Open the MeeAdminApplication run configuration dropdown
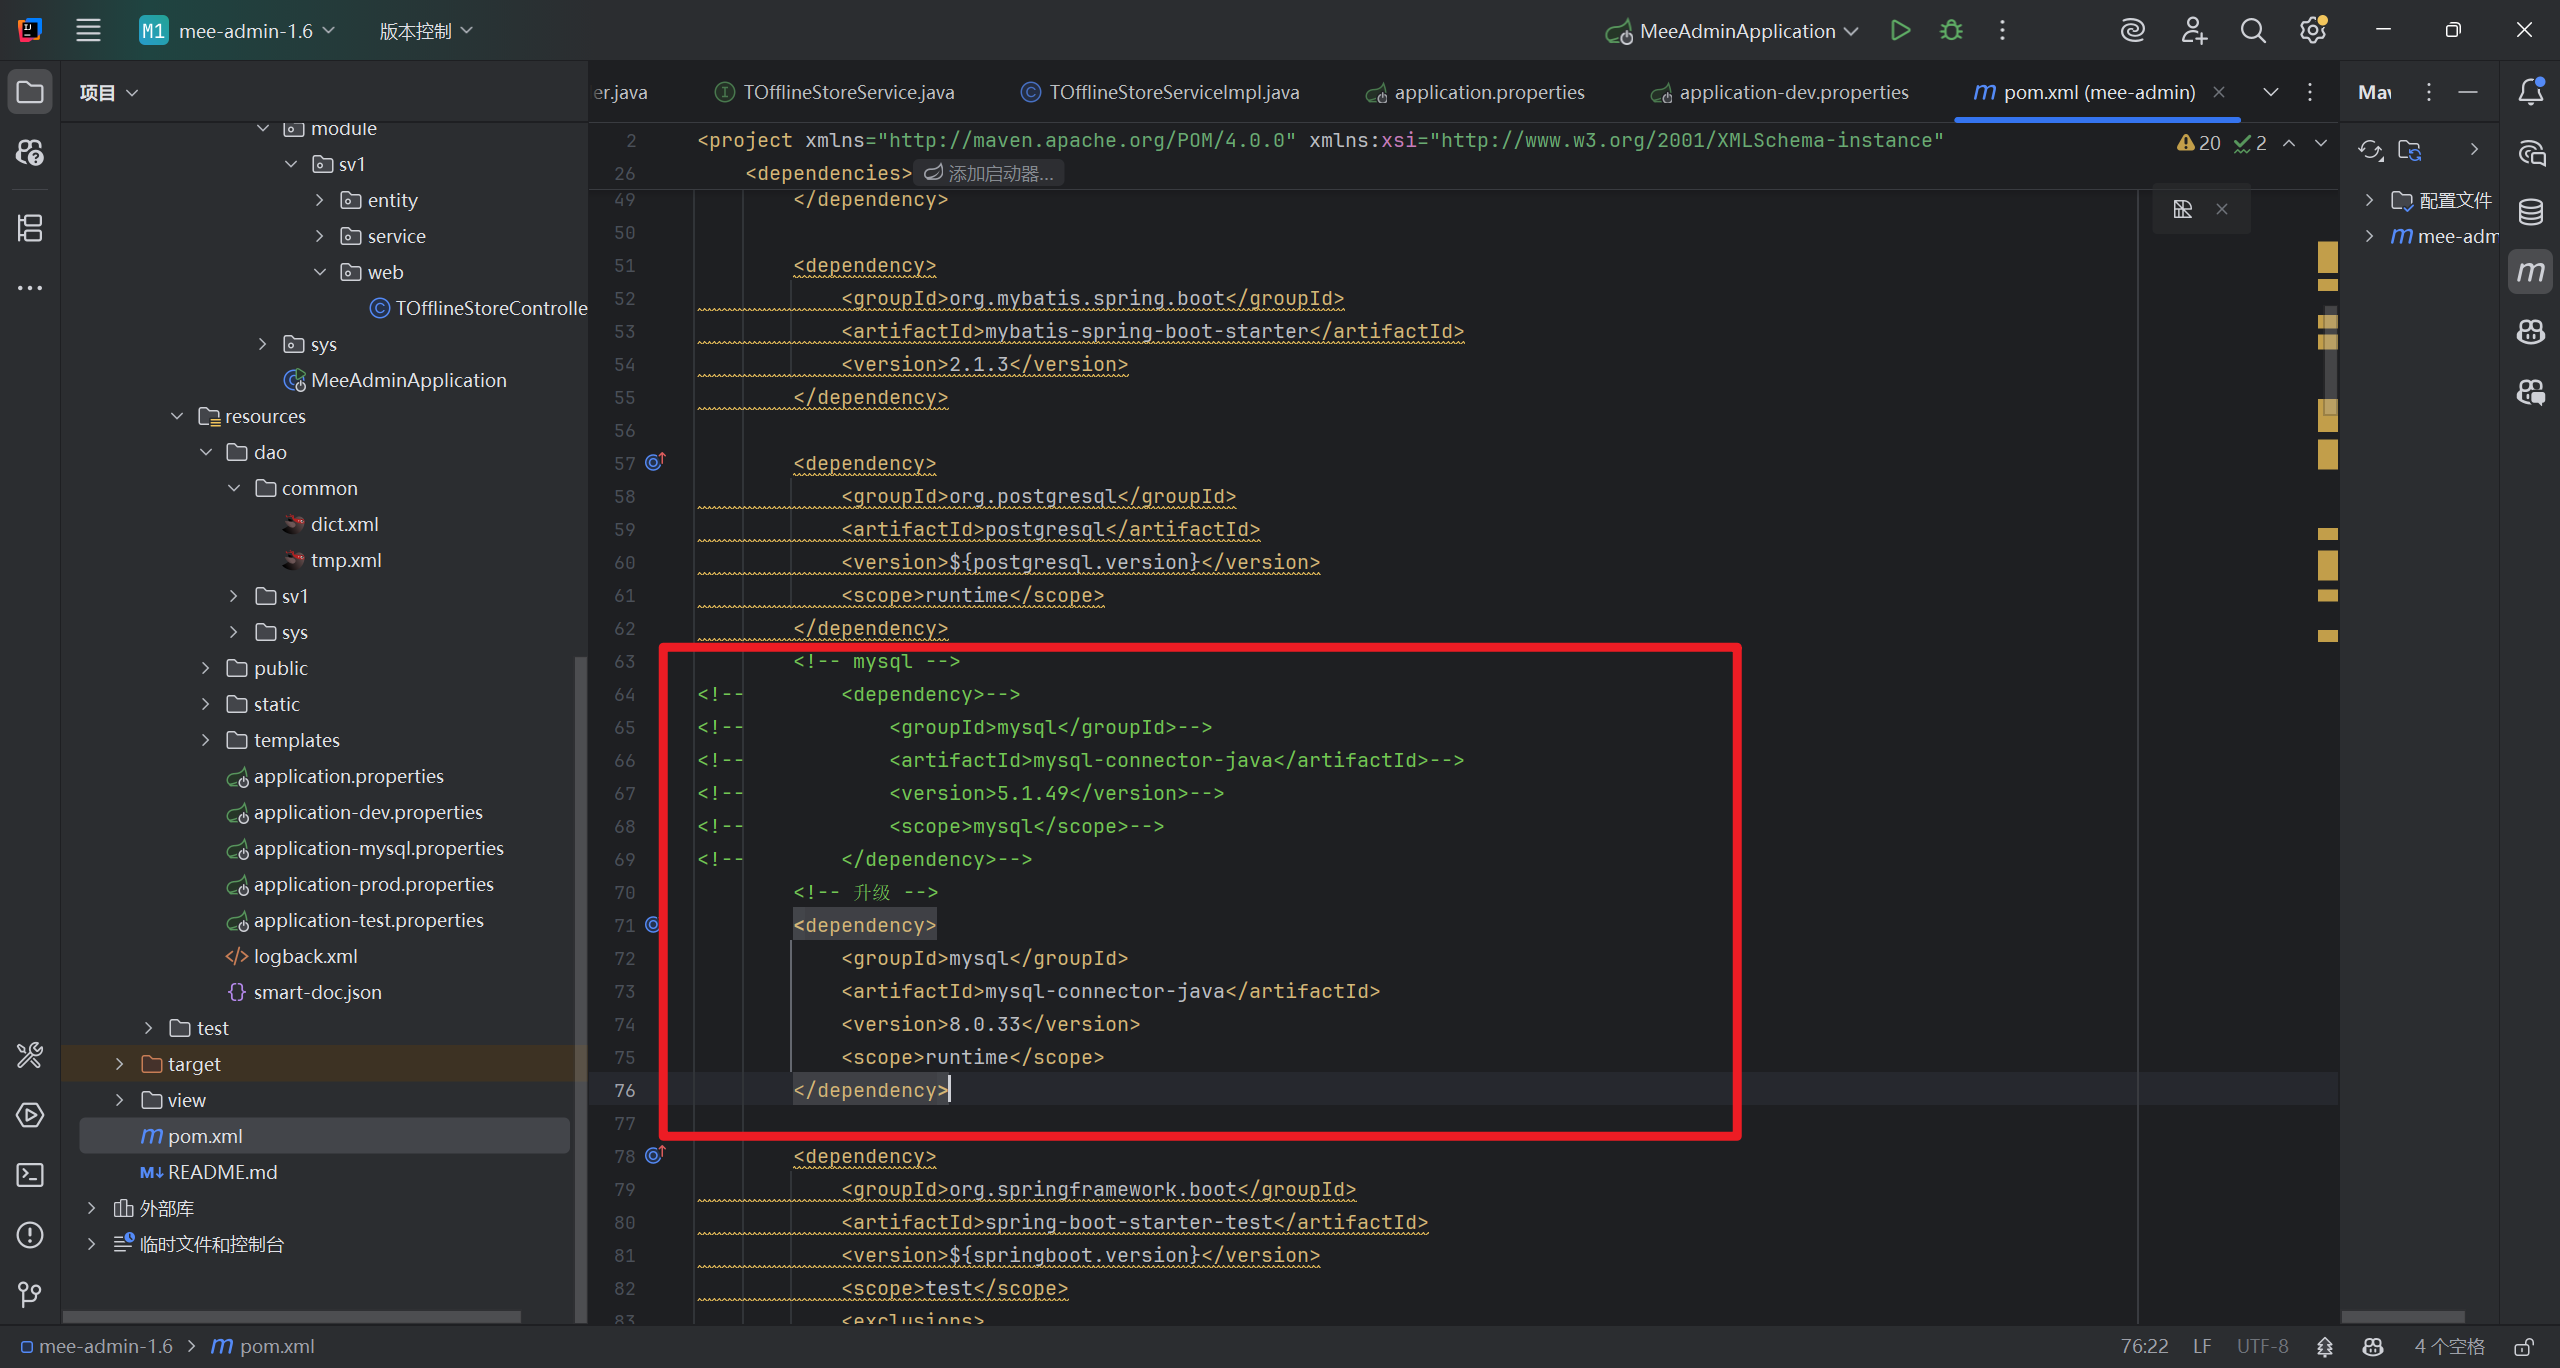The width and height of the screenshot is (2560, 1368). [1732, 31]
